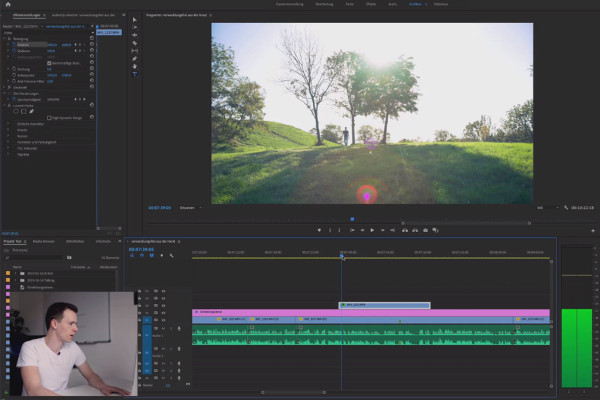600x400 pixels.
Task: Toggle Linked Selection in timeline
Action: [152, 255]
